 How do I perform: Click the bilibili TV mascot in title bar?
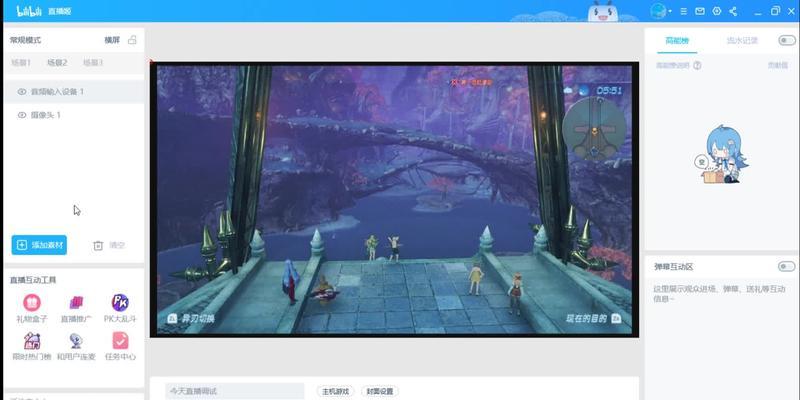point(603,11)
